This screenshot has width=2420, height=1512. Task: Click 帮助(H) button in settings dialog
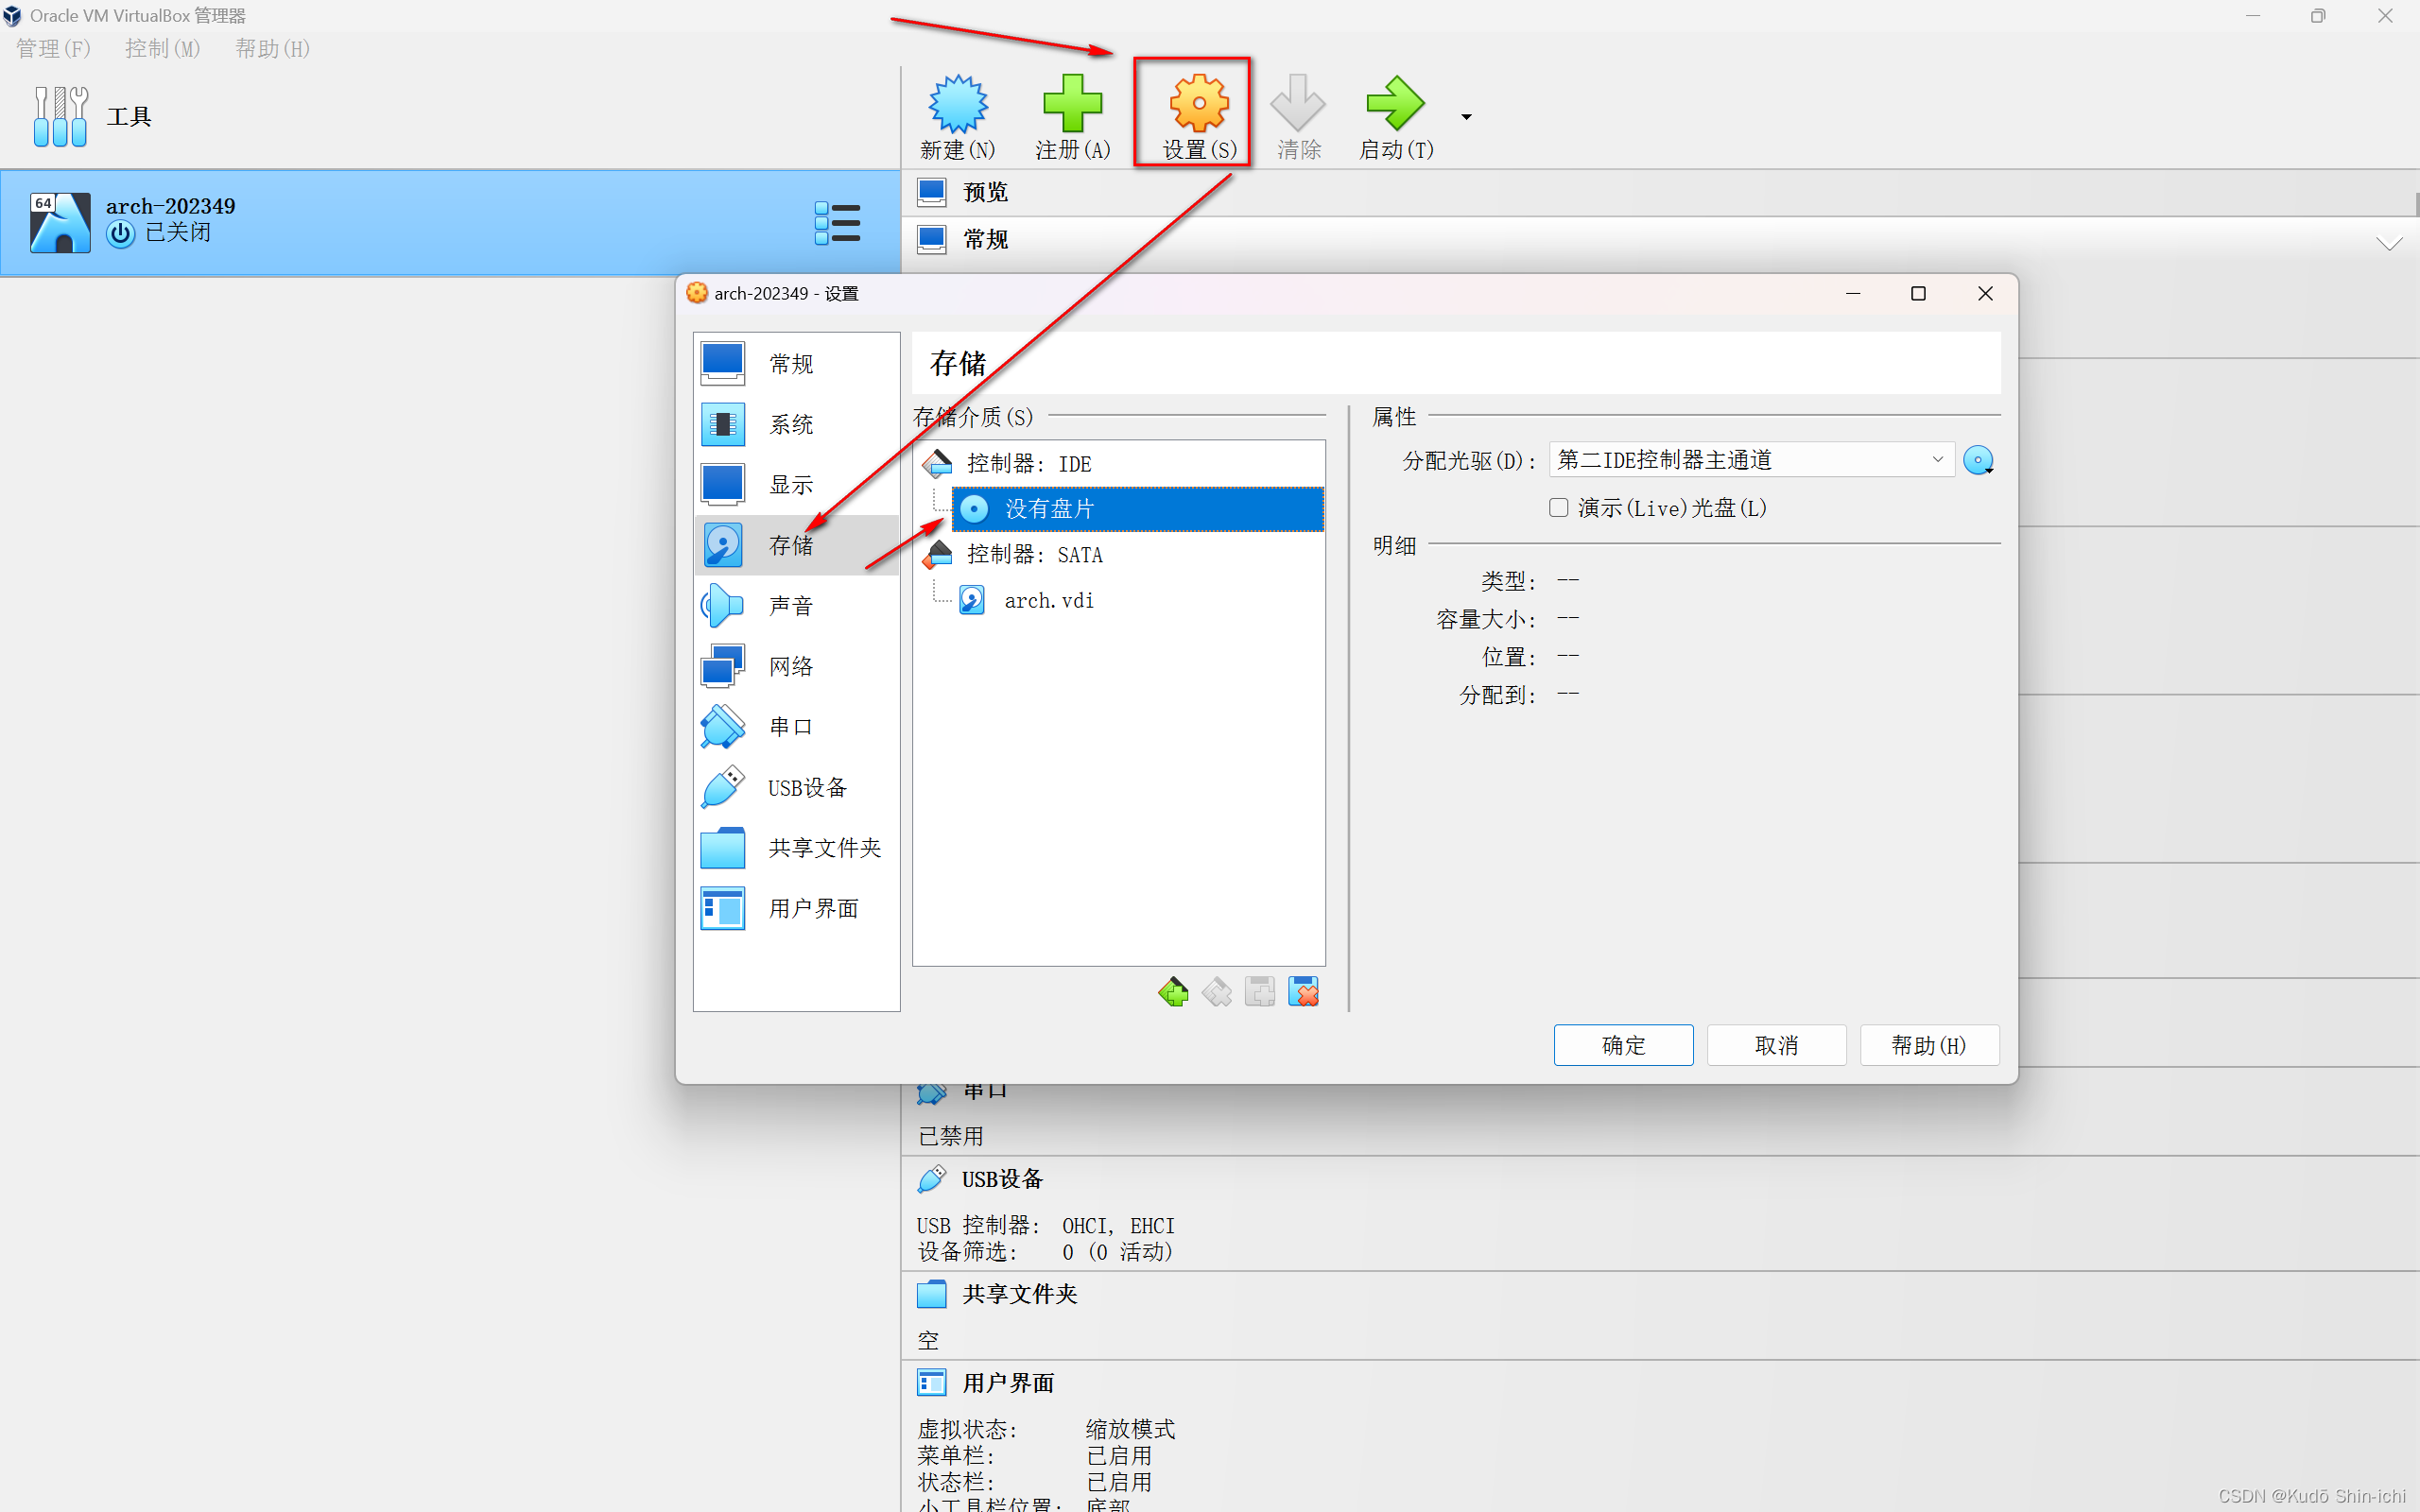(x=1929, y=1045)
